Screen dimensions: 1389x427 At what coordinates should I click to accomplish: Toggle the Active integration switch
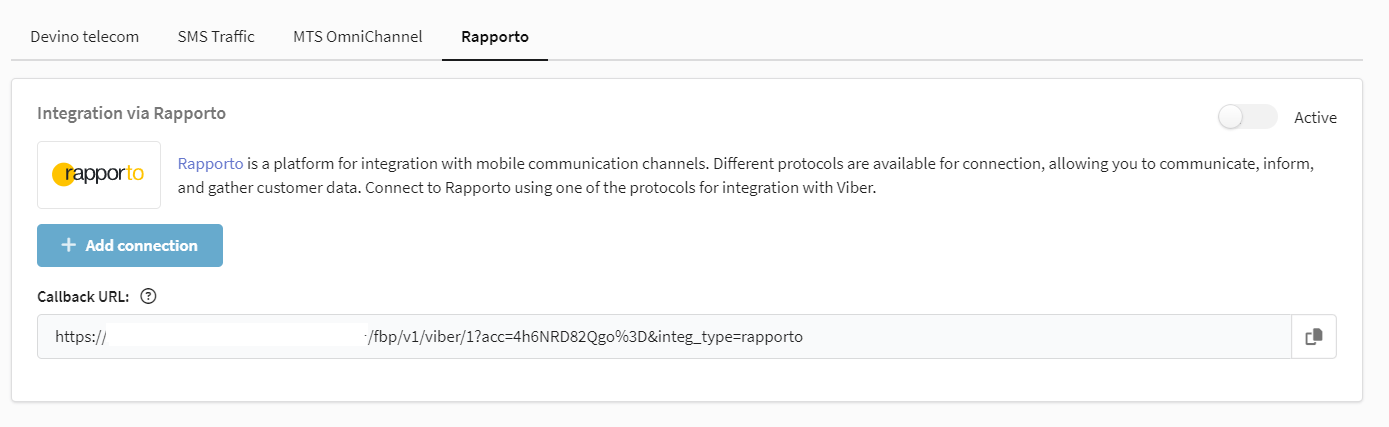[x=1247, y=117]
